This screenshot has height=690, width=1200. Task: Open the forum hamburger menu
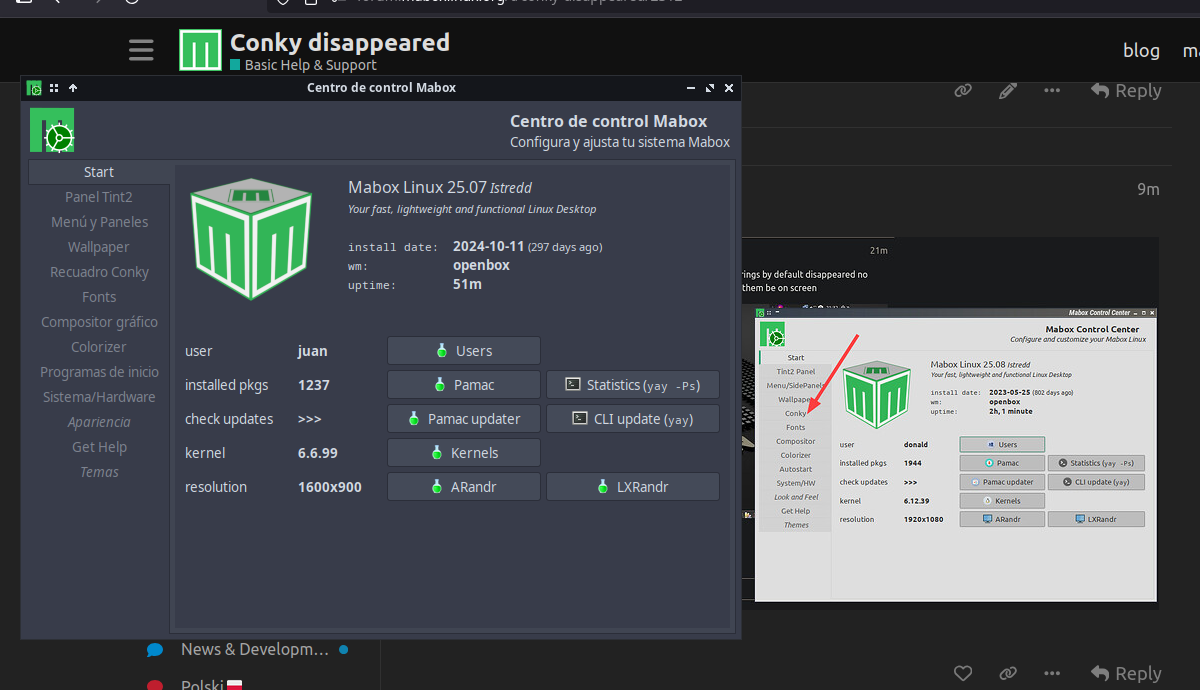[x=141, y=50]
